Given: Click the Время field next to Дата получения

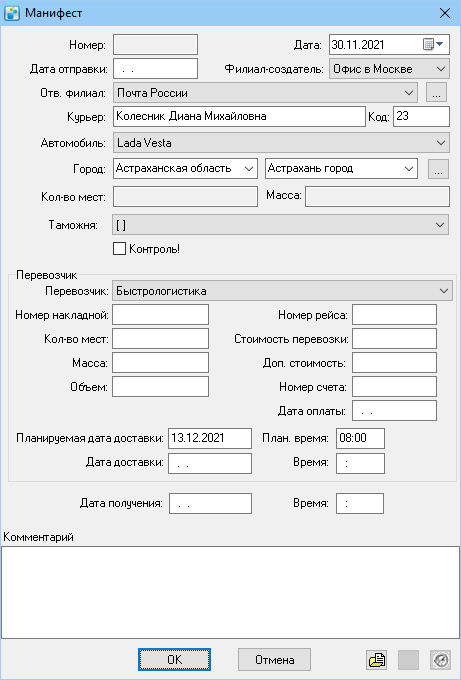Looking at the screenshot, I should (360, 503).
